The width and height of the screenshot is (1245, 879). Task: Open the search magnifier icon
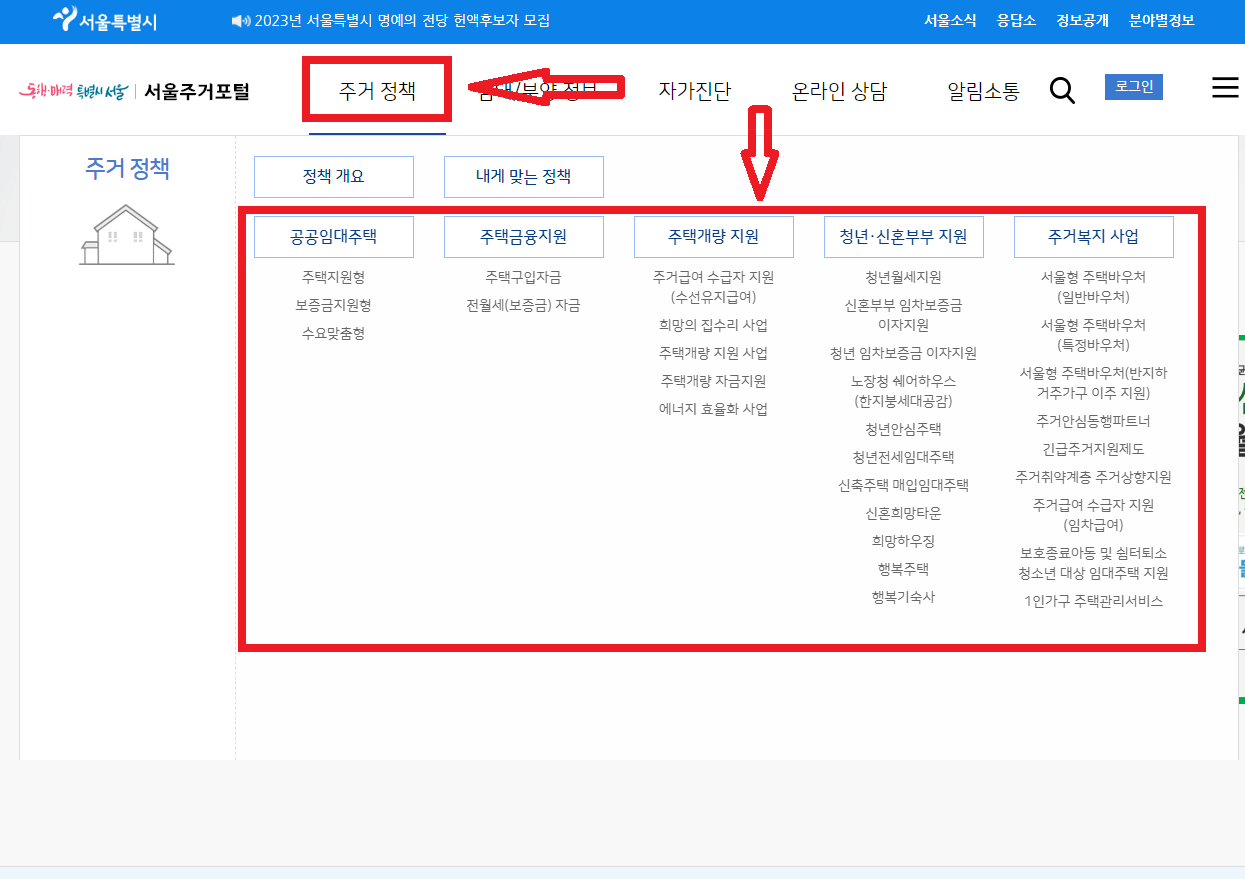(x=1062, y=89)
